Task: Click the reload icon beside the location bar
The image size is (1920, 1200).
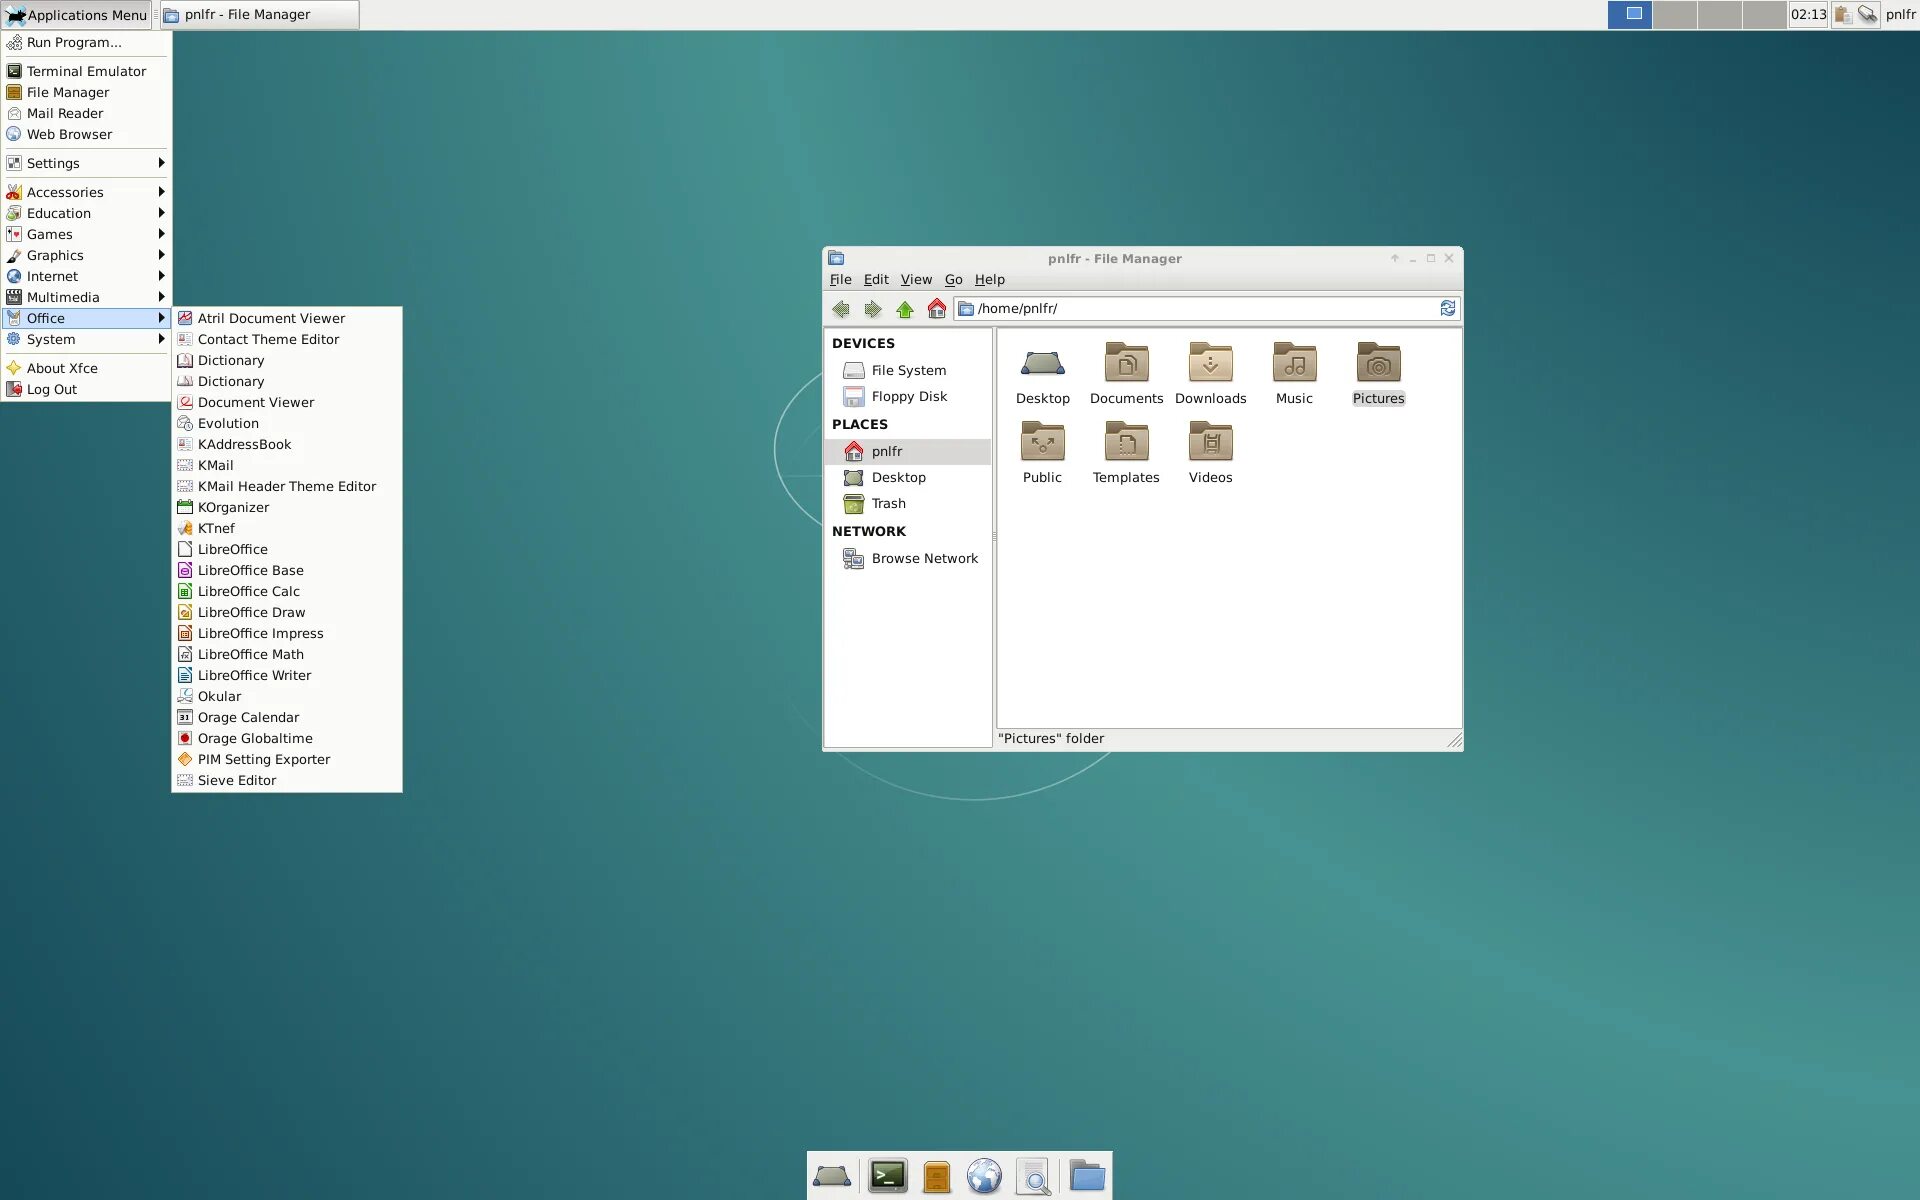Action: (x=1447, y=308)
